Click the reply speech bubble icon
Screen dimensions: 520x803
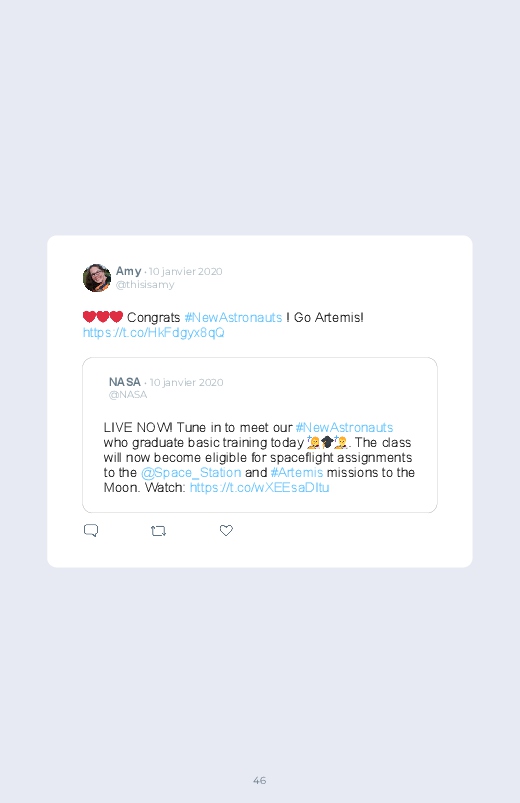[91, 531]
